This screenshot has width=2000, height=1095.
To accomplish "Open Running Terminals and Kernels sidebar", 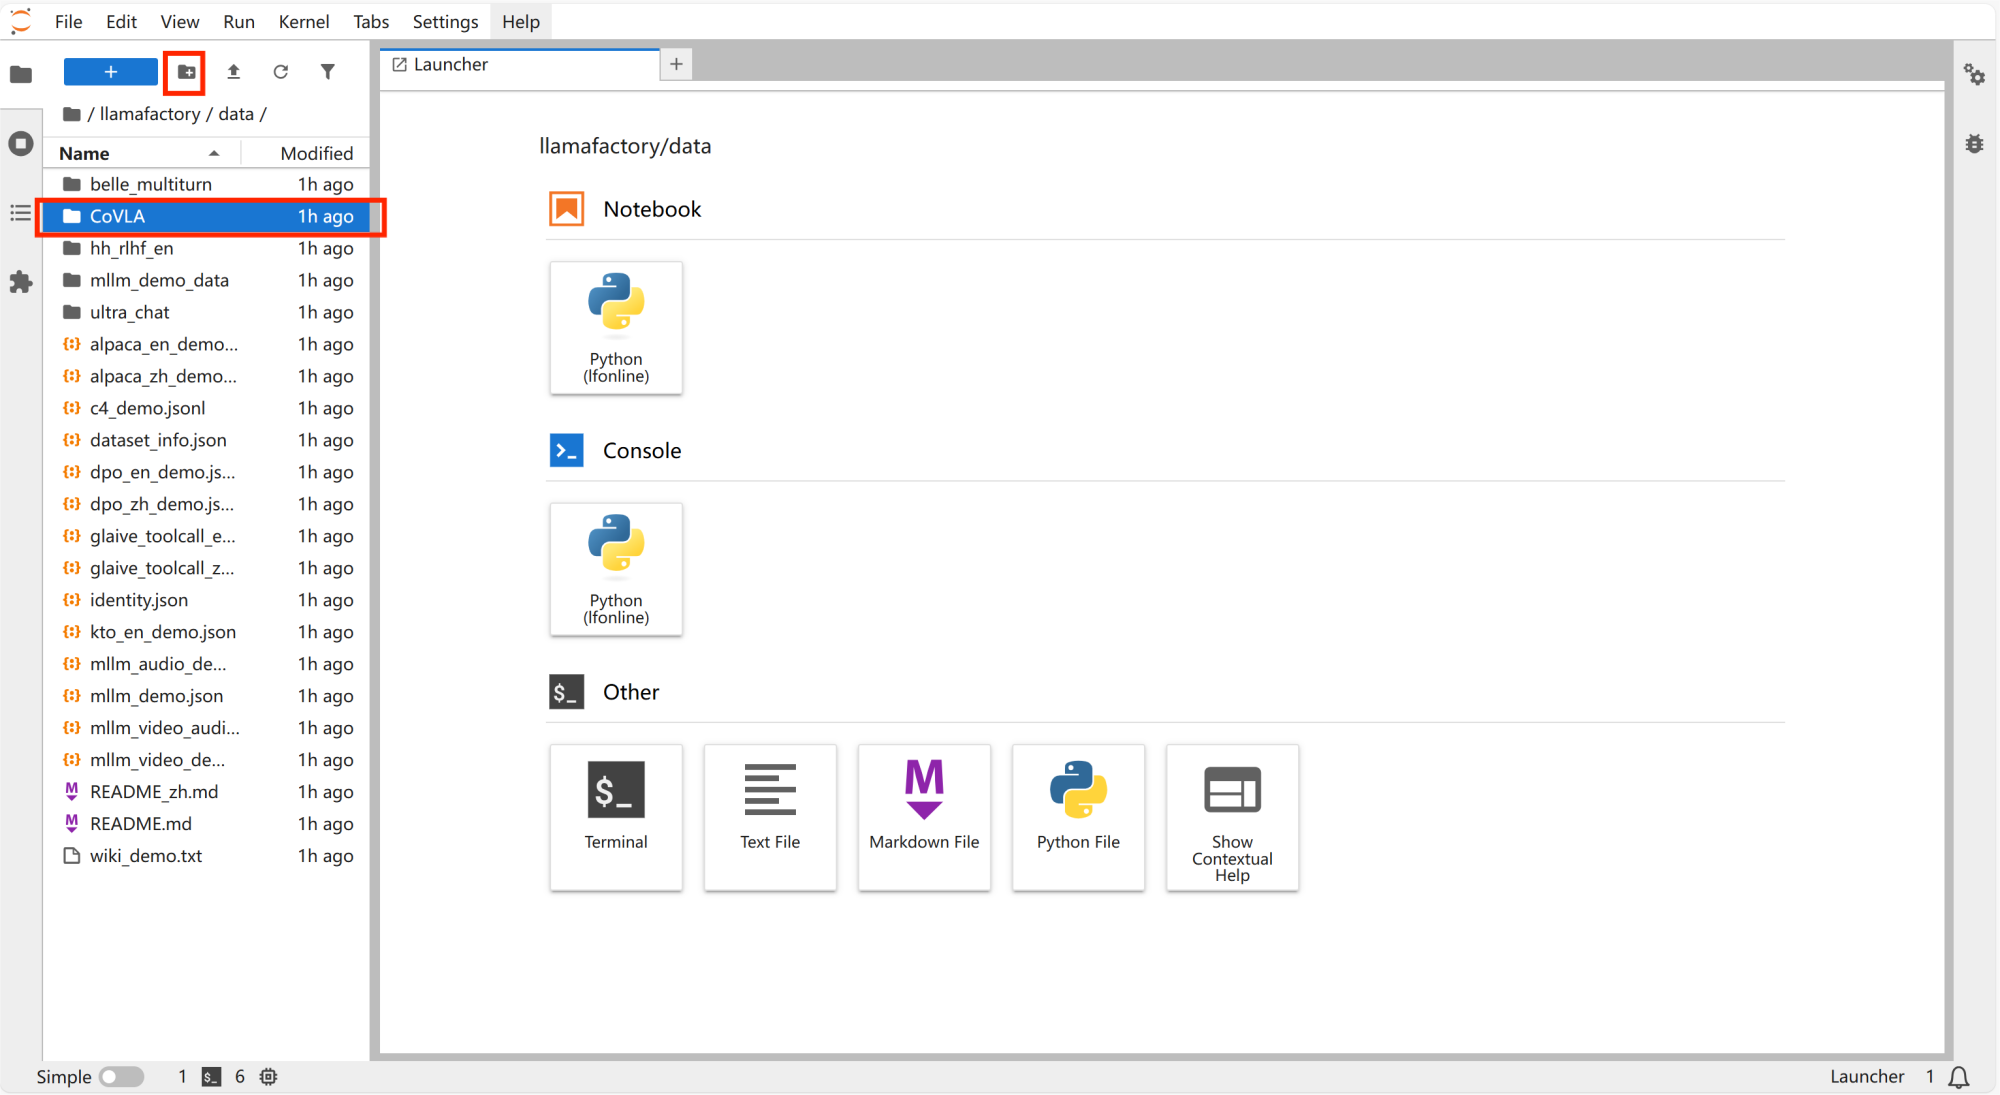I will (21, 143).
